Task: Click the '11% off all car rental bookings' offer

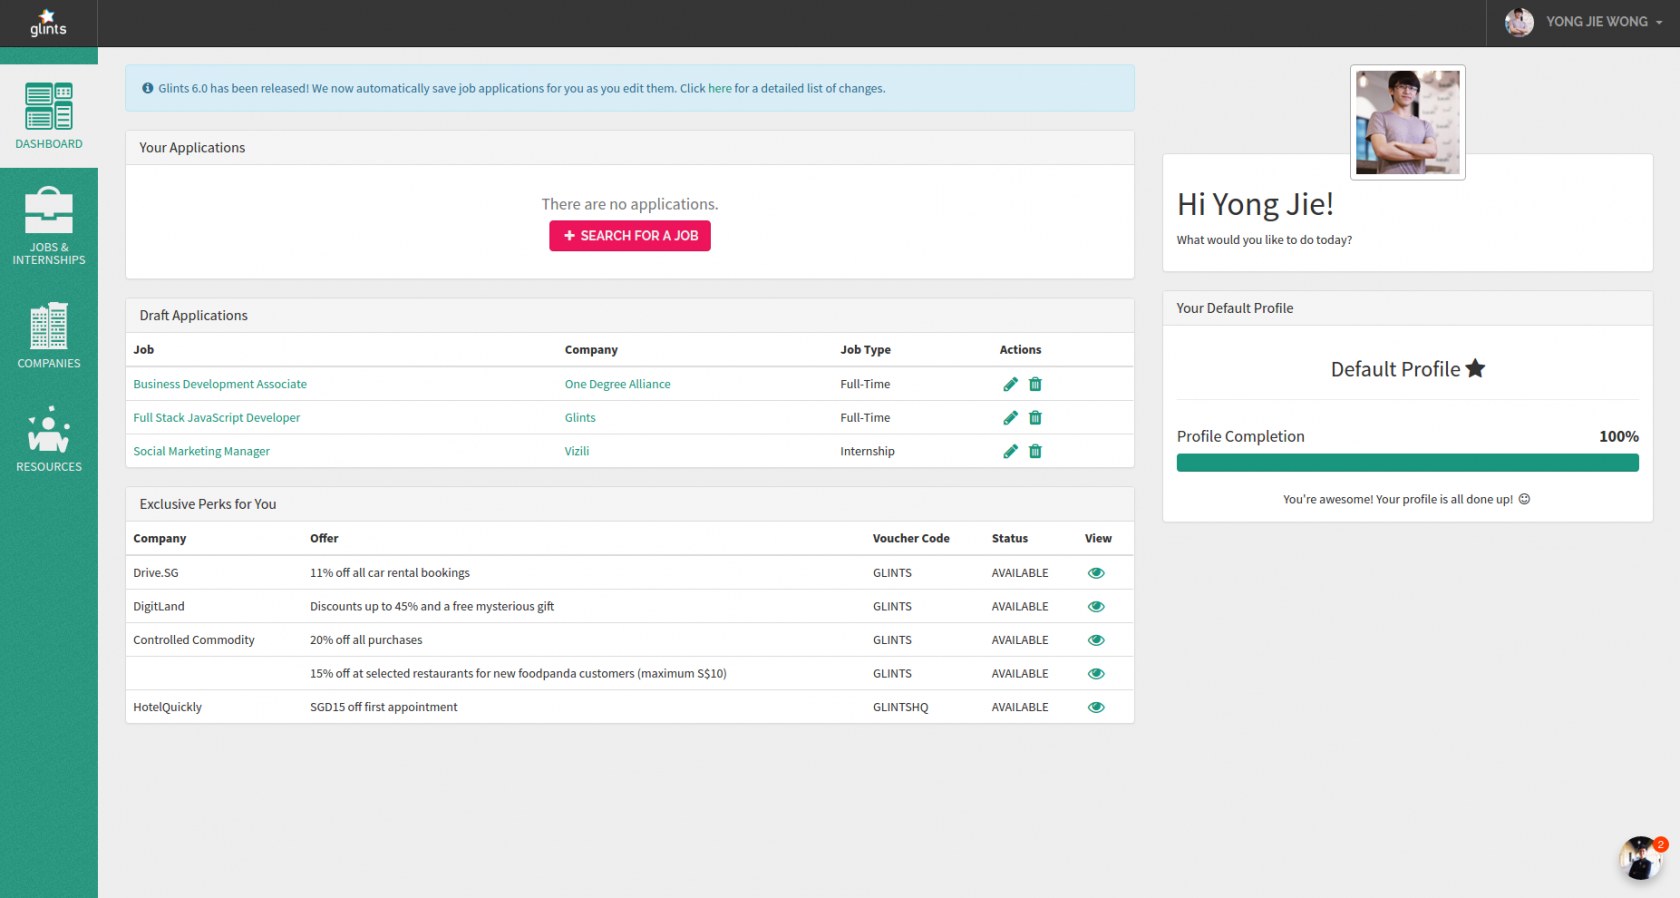Action: [x=390, y=573]
